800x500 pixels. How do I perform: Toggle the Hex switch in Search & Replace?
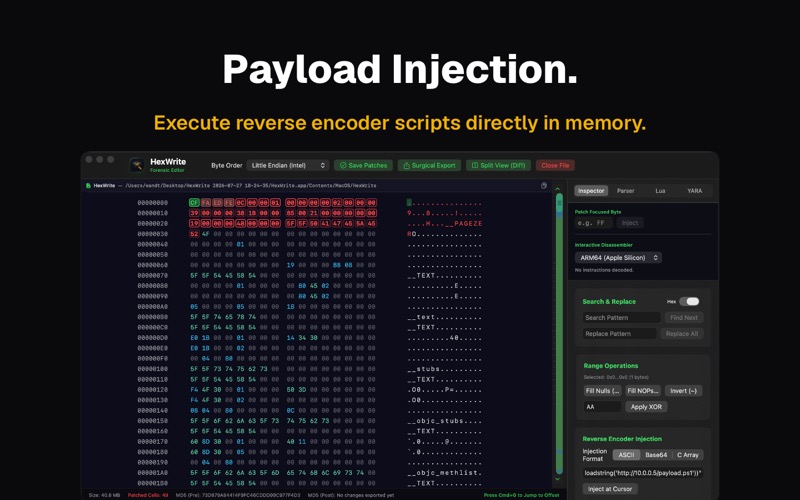coord(689,302)
